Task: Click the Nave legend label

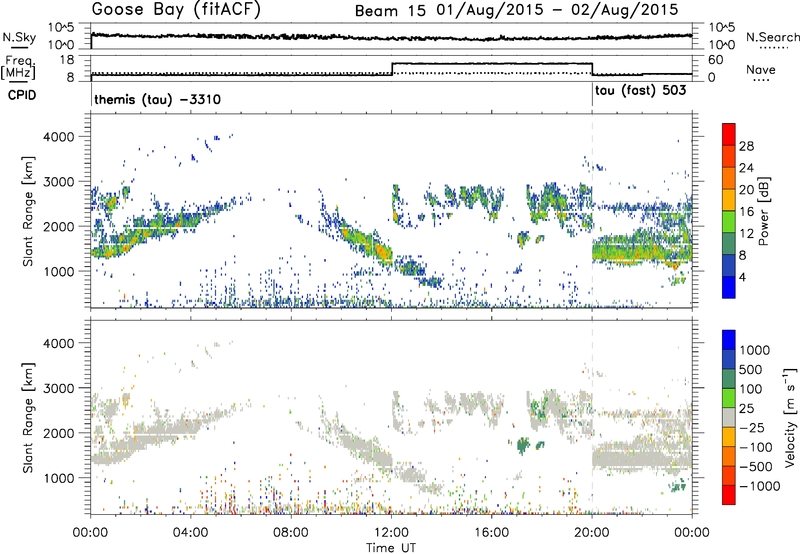Action: pyautogui.click(x=760, y=69)
